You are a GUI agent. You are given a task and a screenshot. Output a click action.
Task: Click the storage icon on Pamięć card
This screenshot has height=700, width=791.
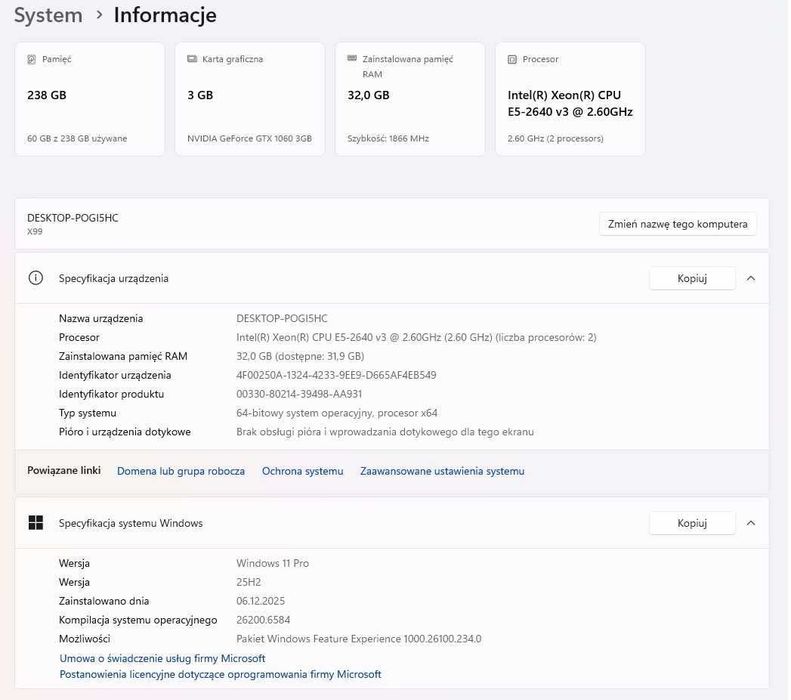[33, 60]
